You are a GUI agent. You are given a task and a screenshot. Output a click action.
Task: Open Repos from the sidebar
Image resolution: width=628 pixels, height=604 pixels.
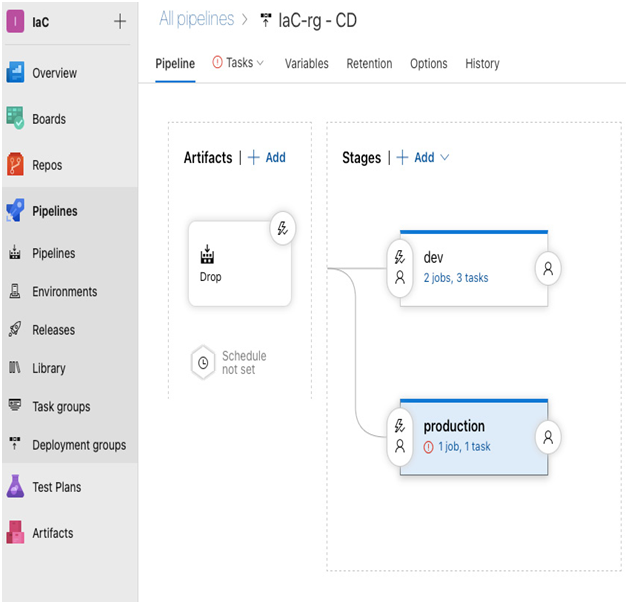point(47,165)
